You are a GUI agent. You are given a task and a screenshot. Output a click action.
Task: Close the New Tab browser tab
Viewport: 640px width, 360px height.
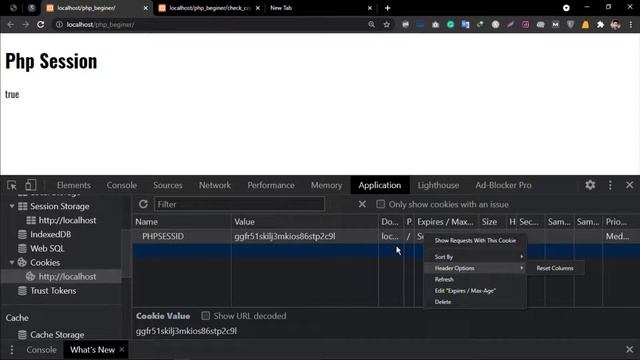(x=370, y=8)
